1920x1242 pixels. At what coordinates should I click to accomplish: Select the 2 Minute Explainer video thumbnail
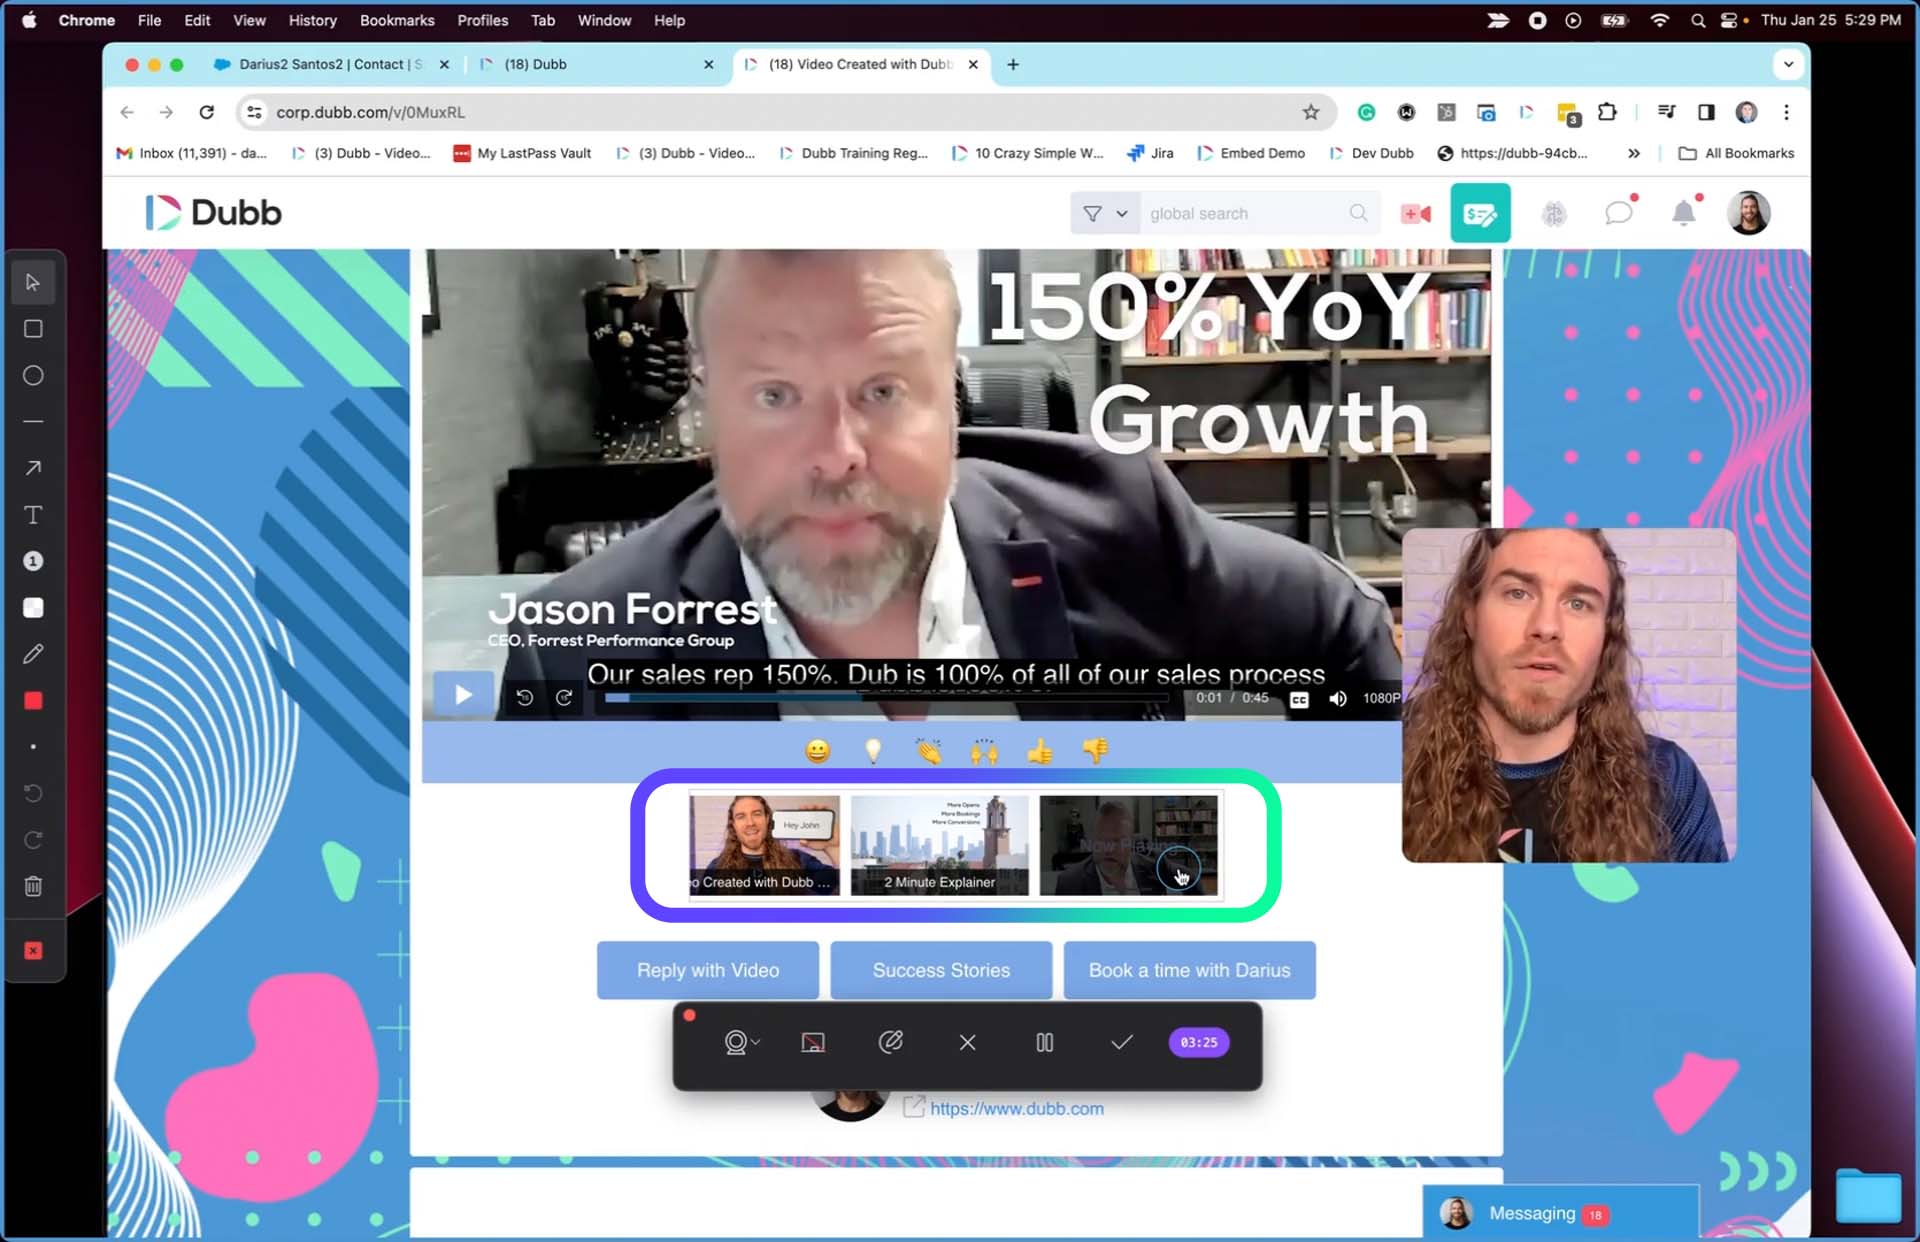click(x=940, y=842)
